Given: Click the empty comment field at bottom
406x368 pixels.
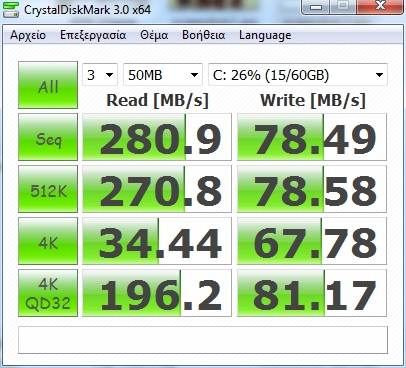Looking at the screenshot, I should tap(203, 340).
